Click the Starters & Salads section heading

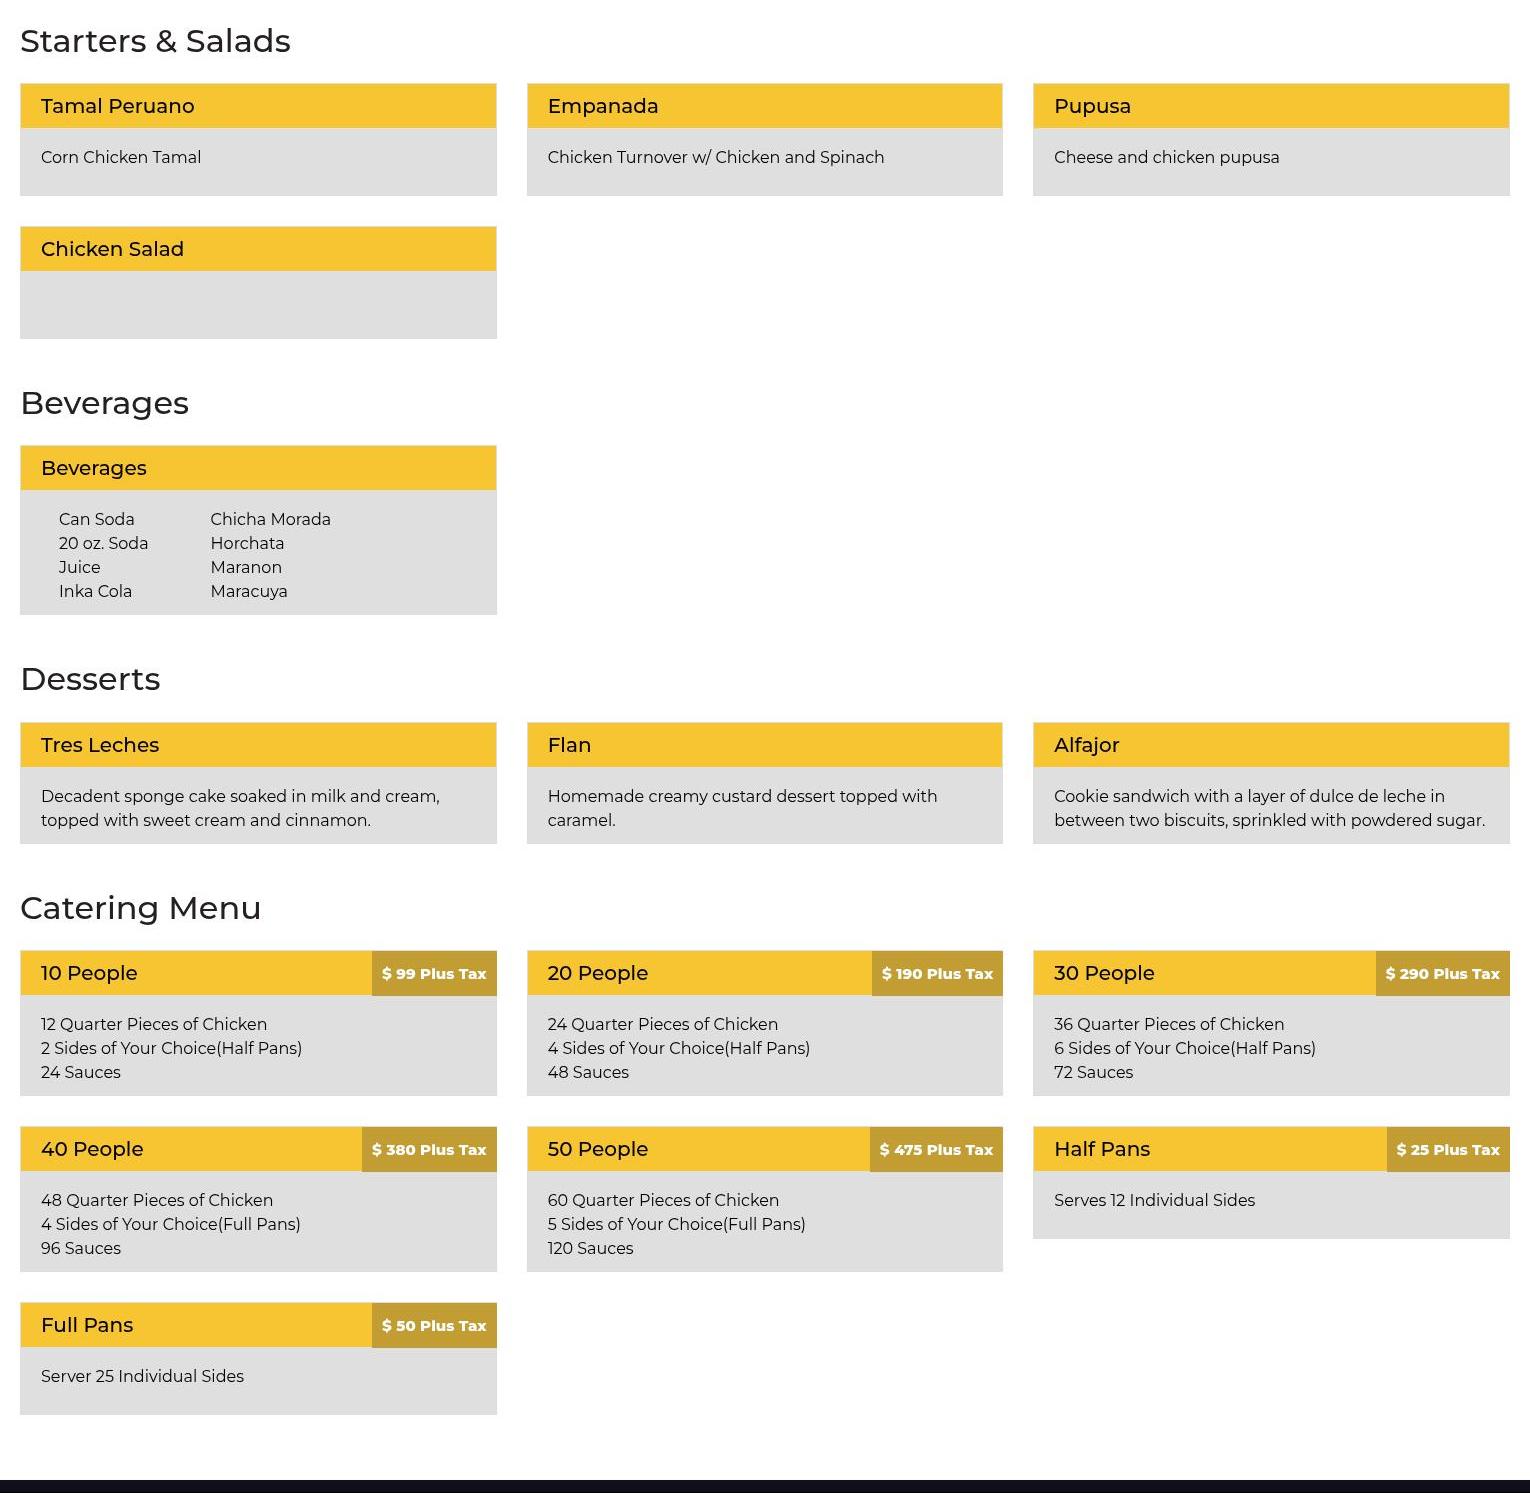point(156,41)
